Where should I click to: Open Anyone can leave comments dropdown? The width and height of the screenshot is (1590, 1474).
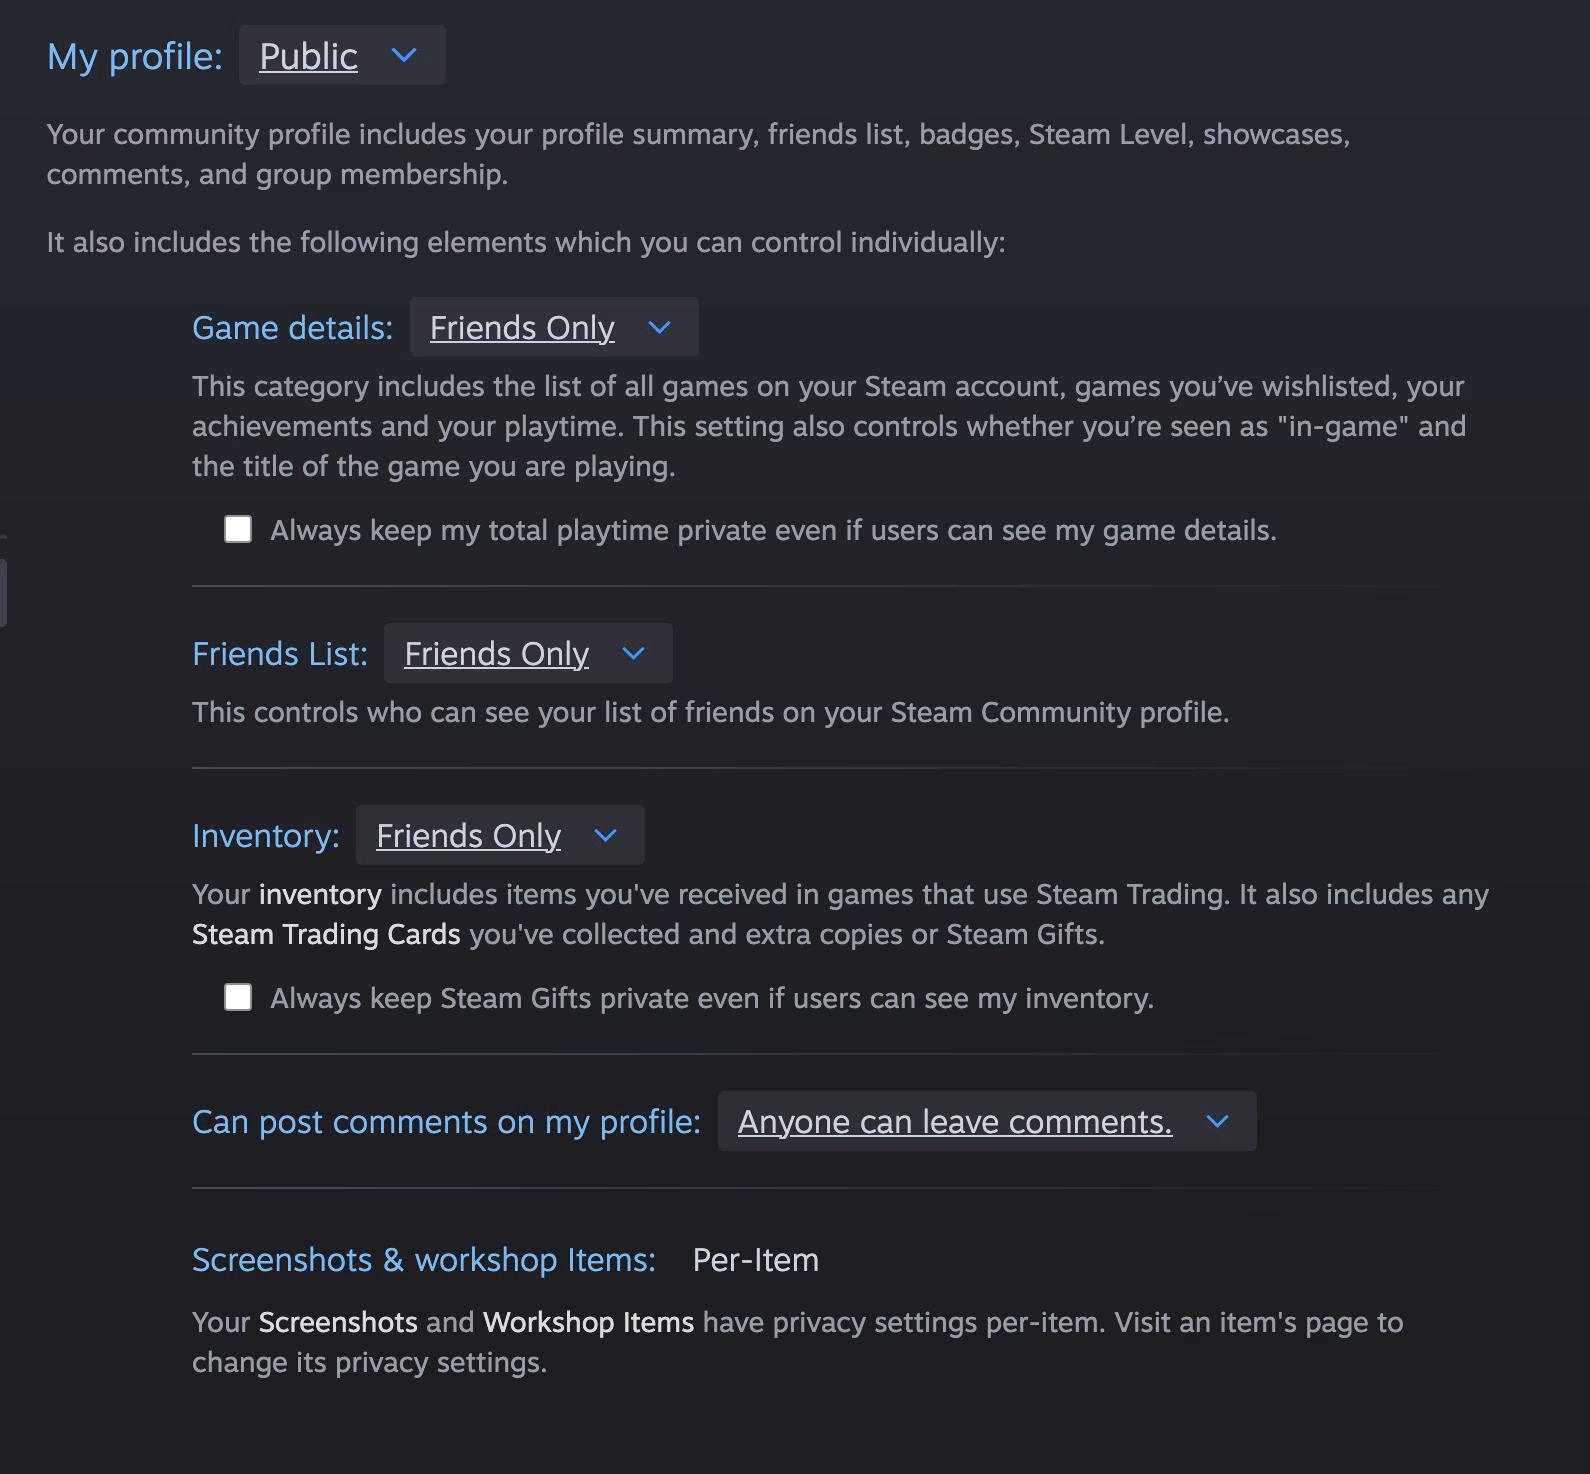pos(987,1121)
